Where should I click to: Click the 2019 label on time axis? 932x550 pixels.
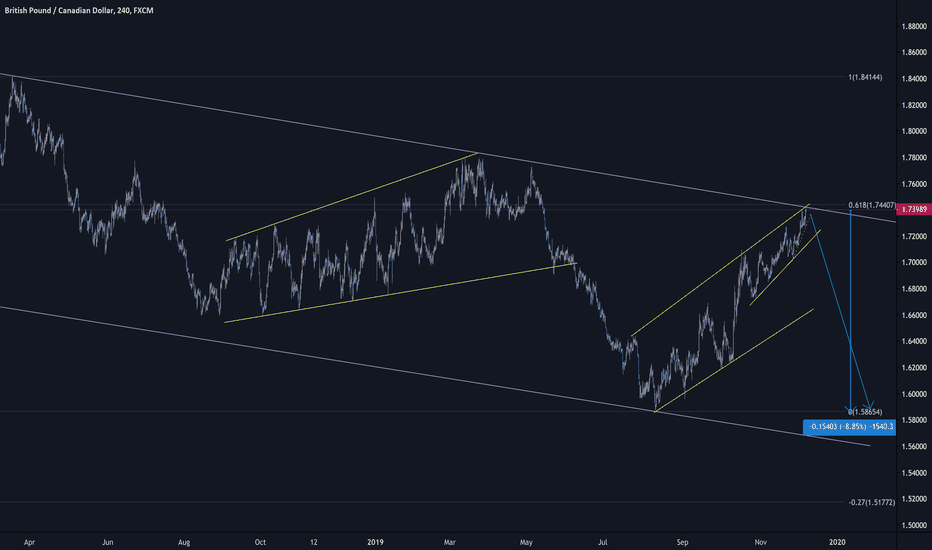click(x=375, y=541)
